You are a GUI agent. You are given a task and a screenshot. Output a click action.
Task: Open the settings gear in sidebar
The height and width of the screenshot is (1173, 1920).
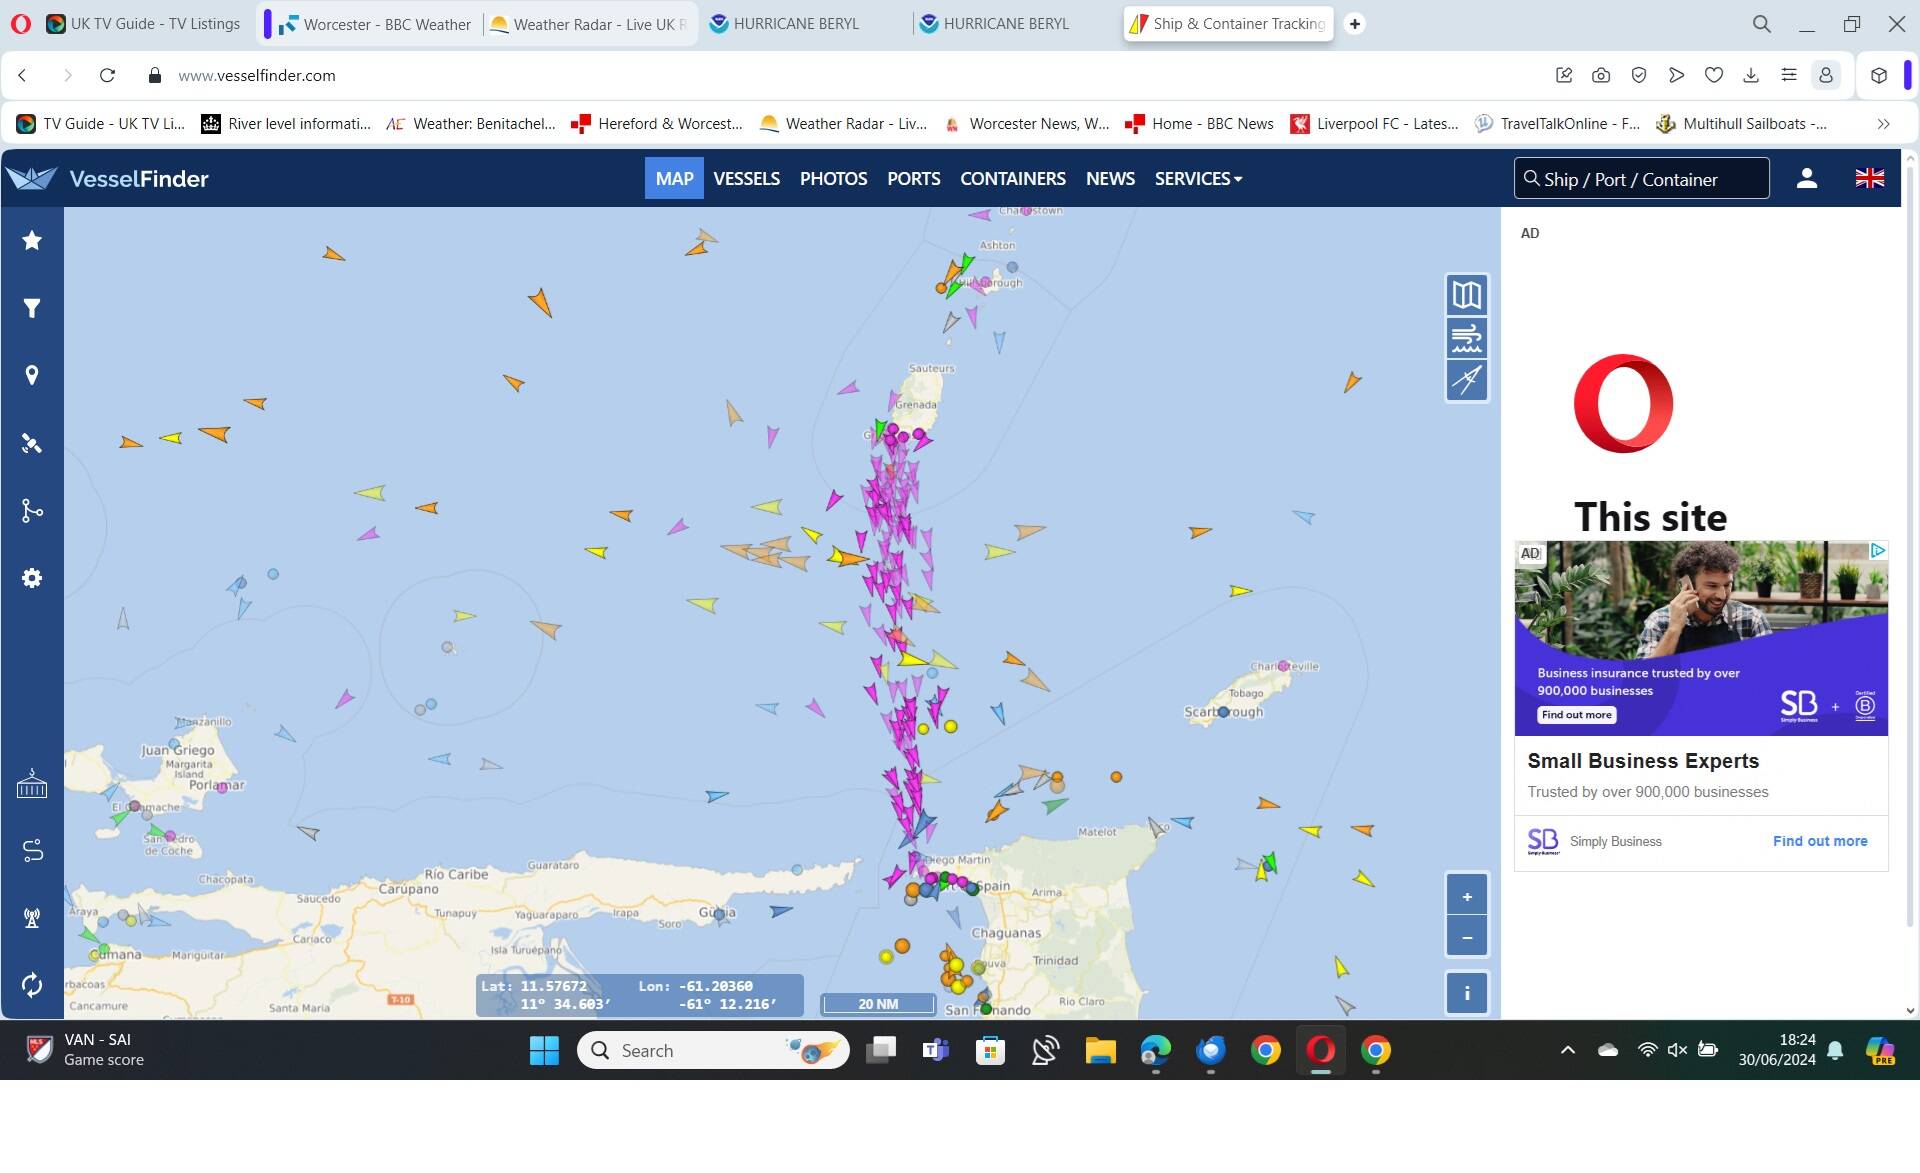click(x=32, y=578)
